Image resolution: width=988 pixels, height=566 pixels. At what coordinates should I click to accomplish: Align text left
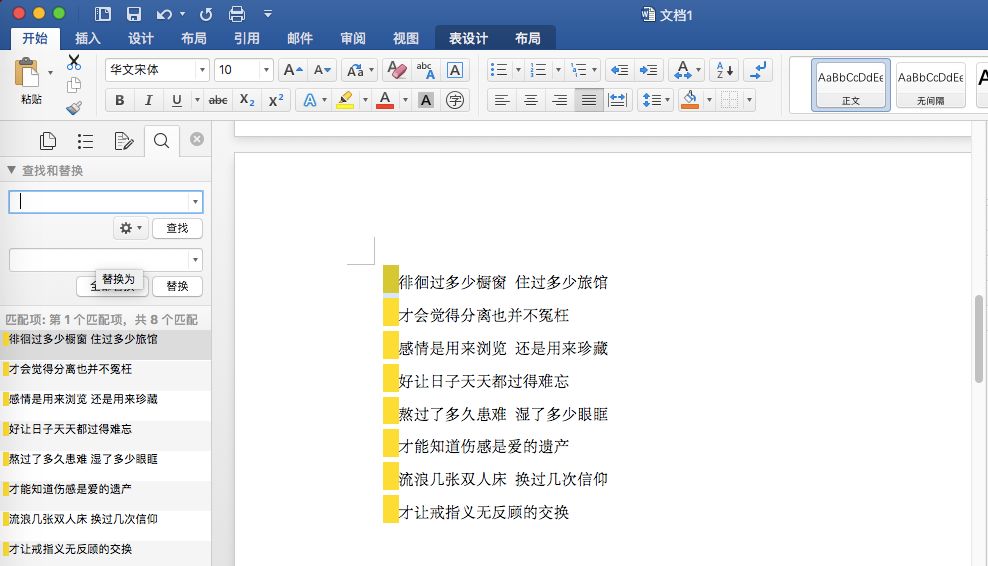coord(502,100)
